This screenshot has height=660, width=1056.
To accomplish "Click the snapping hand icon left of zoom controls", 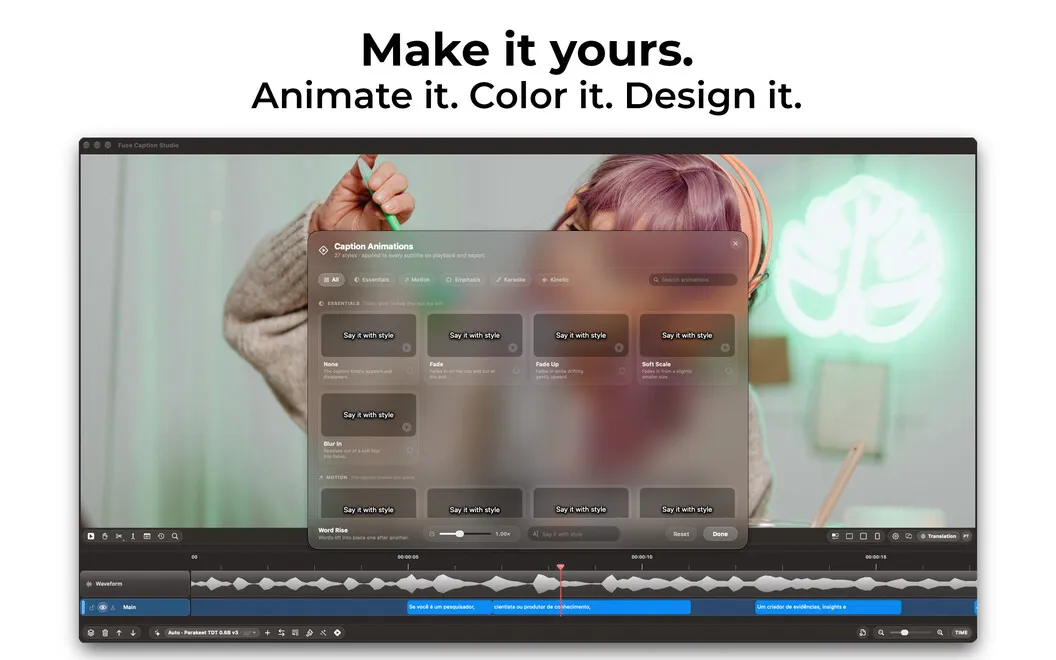I will coord(863,632).
